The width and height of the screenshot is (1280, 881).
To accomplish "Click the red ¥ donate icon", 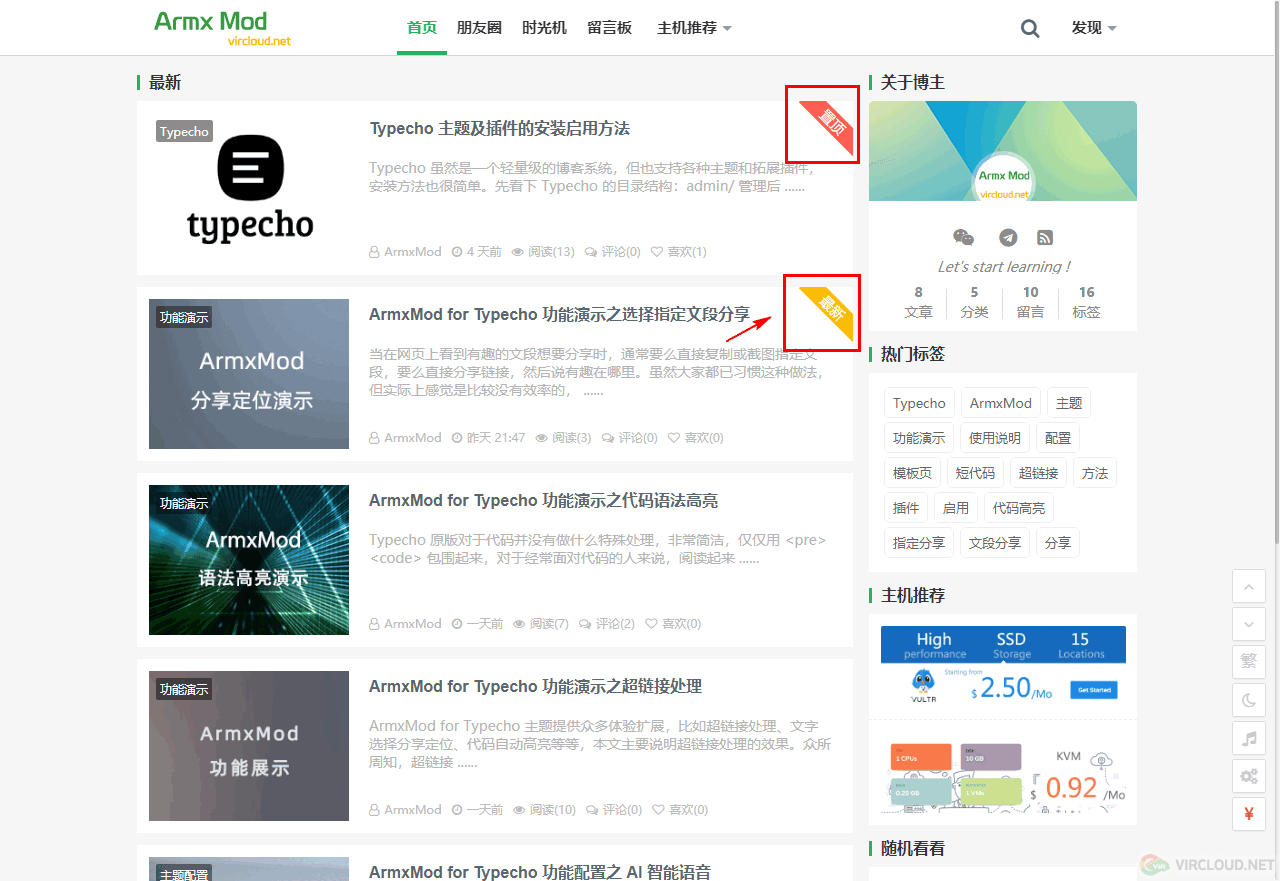I will point(1249,813).
